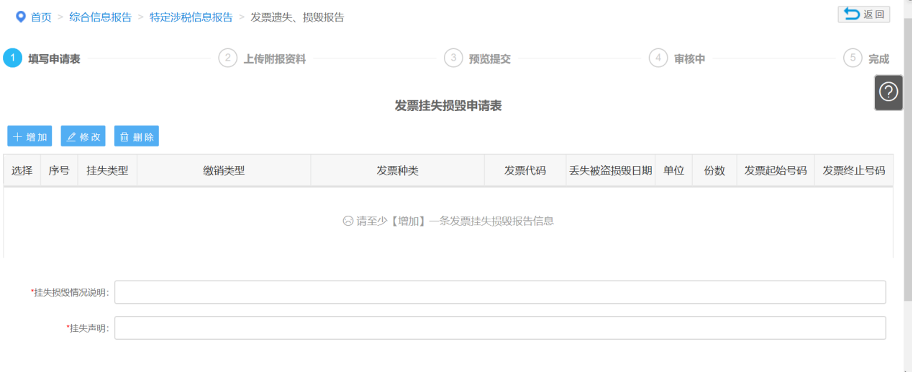Open the 特定涉税信息报告 breadcrumb link

[191, 17]
